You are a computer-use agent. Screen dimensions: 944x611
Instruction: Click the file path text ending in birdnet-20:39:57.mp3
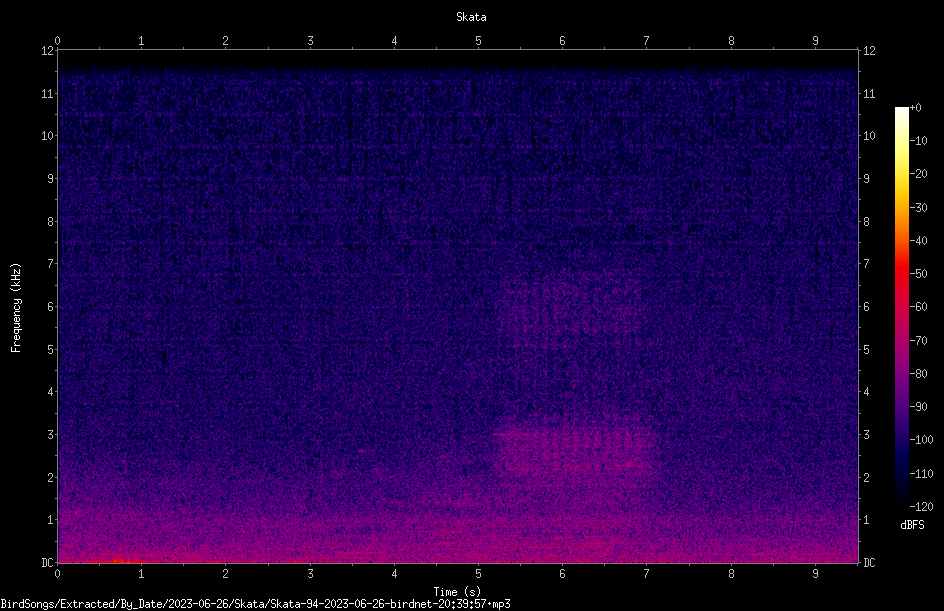tap(255, 604)
